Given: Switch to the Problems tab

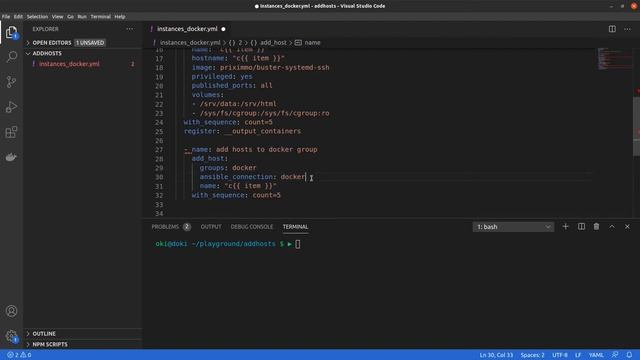Looking at the screenshot, I should point(171,227).
